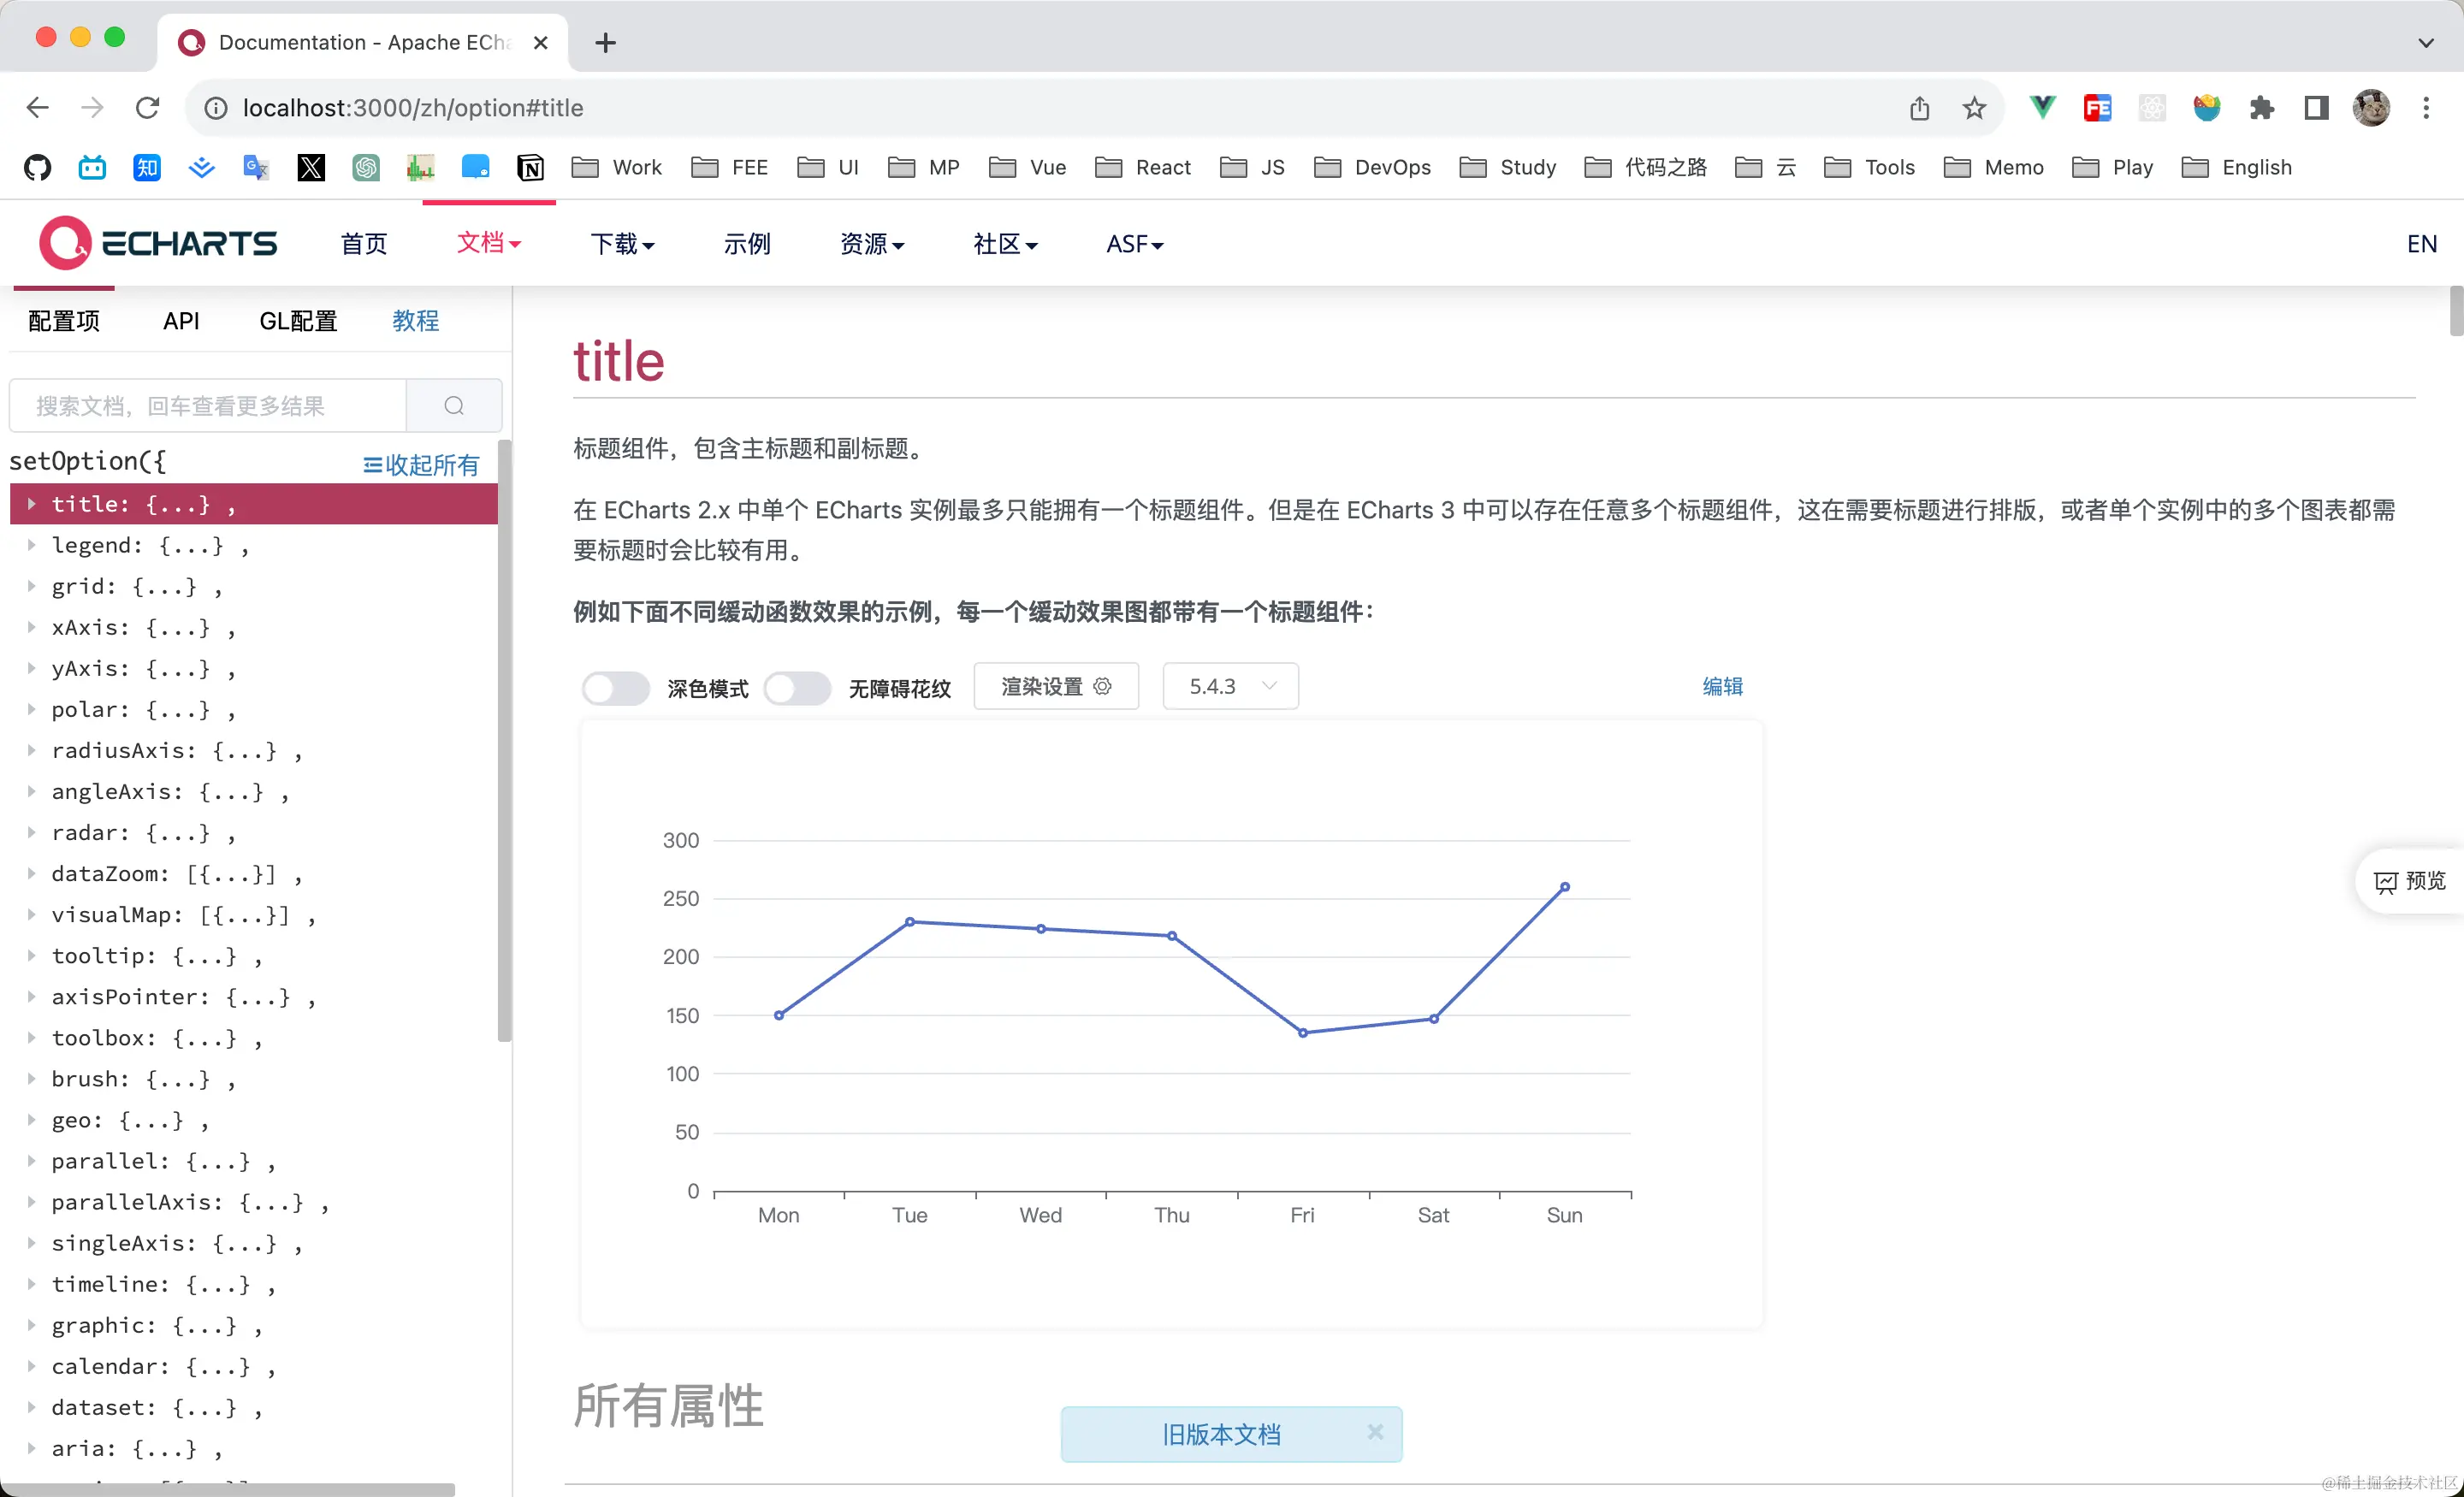Click the Fri data point on chart
2464x1497 pixels.
[x=1303, y=1033]
